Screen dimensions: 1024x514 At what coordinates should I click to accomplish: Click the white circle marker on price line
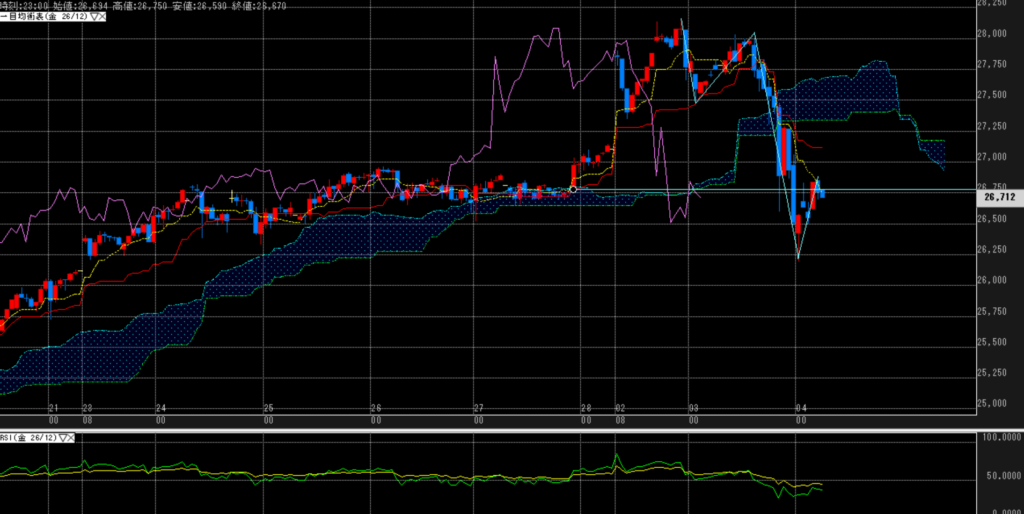(x=572, y=189)
